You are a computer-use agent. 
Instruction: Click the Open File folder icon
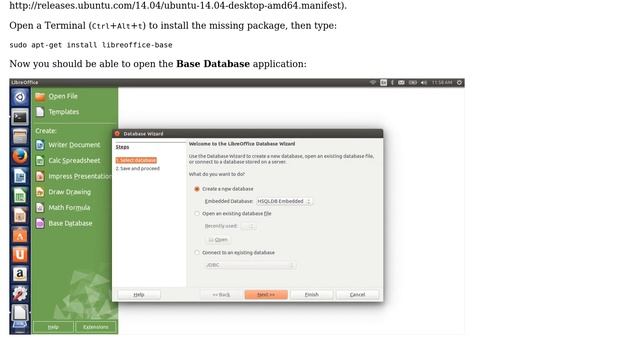tap(40, 96)
